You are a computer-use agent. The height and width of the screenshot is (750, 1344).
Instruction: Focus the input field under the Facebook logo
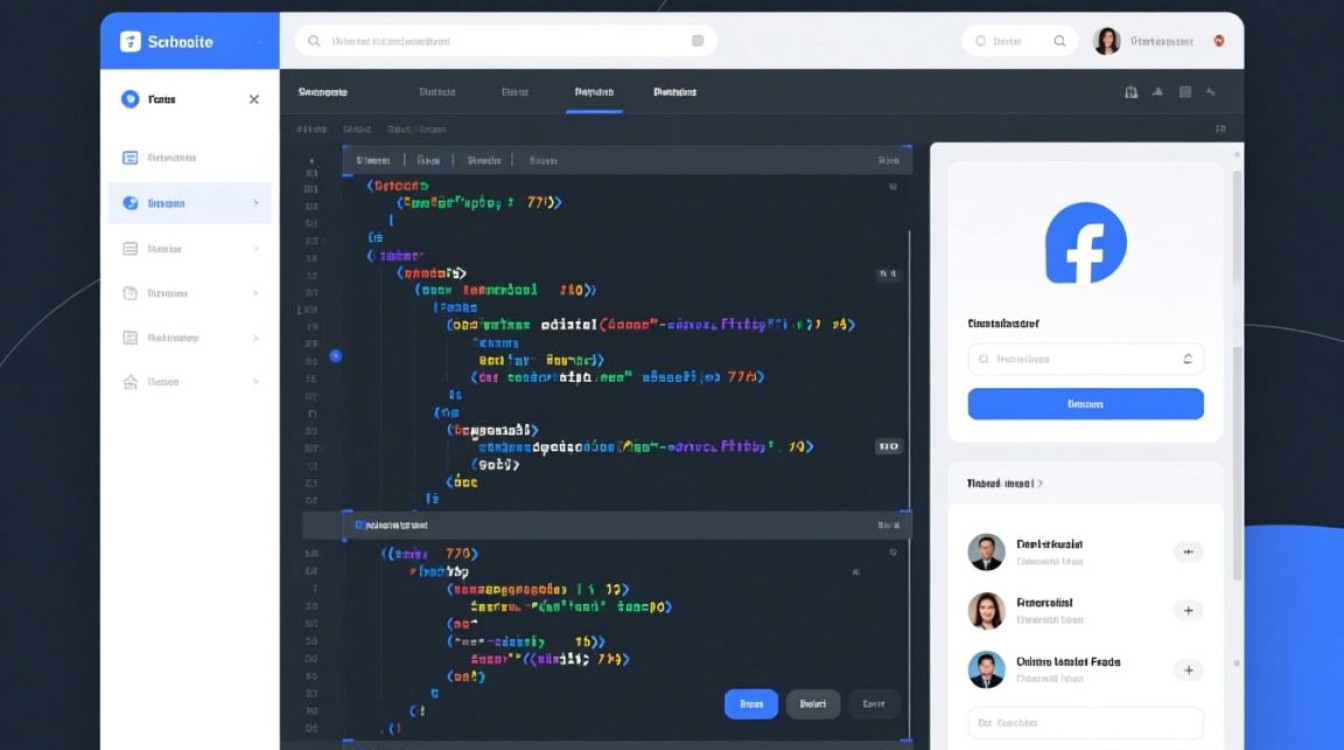[1086, 359]
